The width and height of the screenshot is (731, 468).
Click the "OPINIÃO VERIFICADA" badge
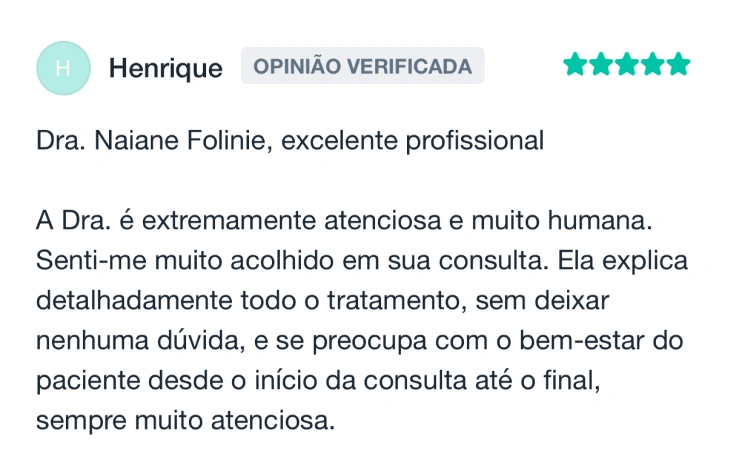(362, 66)
